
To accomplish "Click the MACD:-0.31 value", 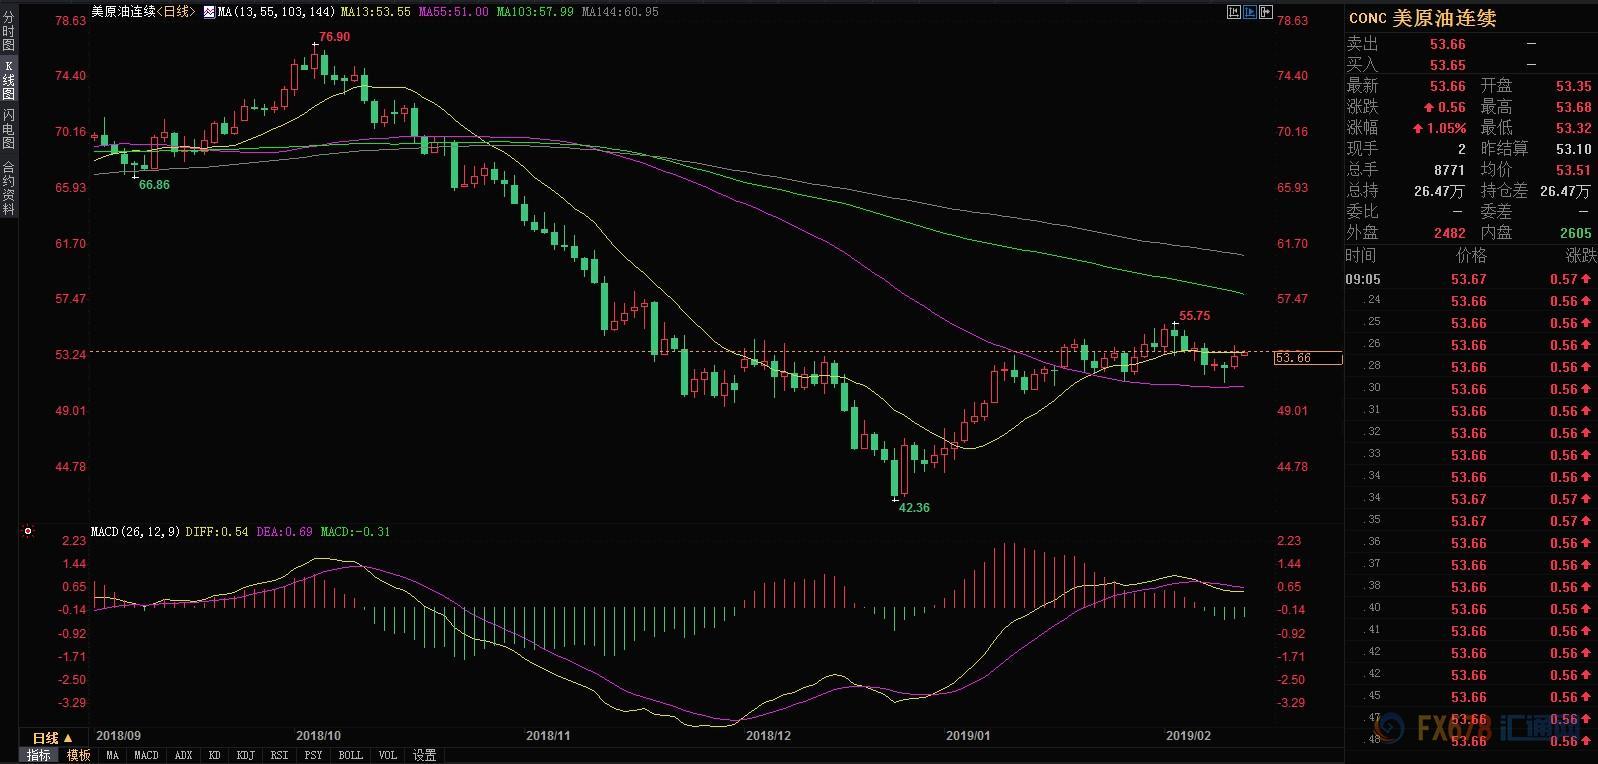I will point(355,532).
